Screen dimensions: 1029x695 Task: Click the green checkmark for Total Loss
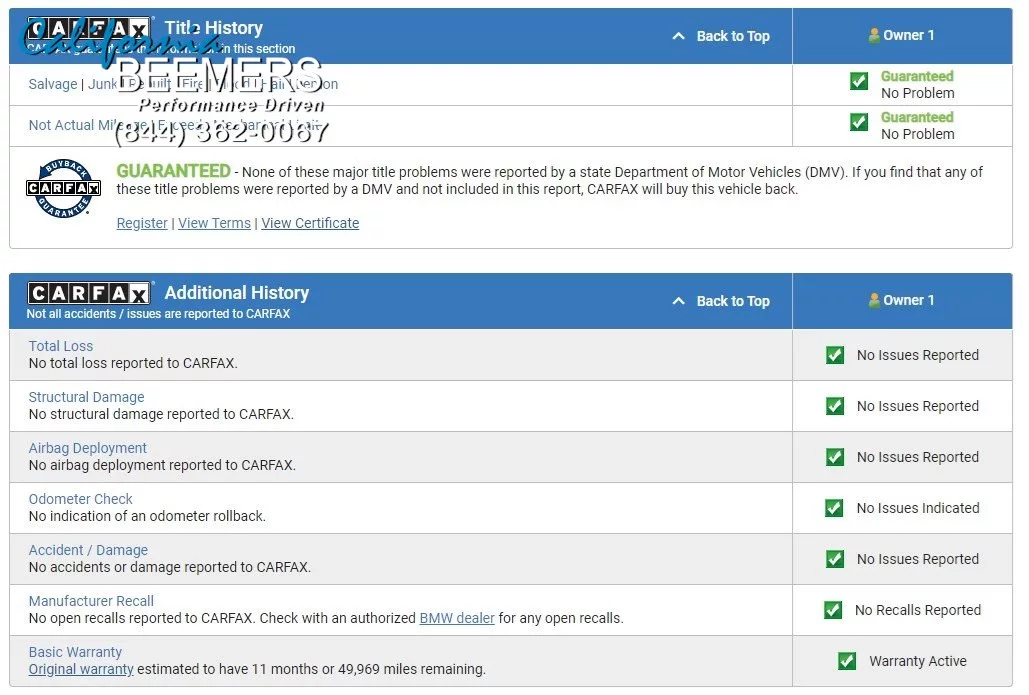[835, 355]
